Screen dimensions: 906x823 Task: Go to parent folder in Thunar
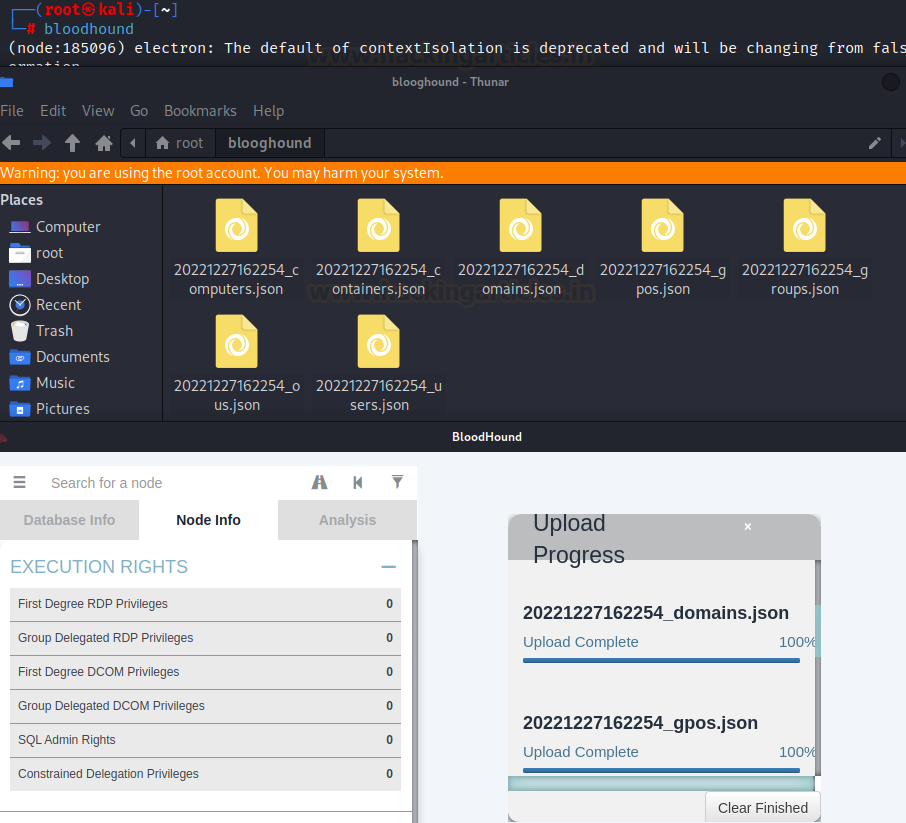coord(72,143)
